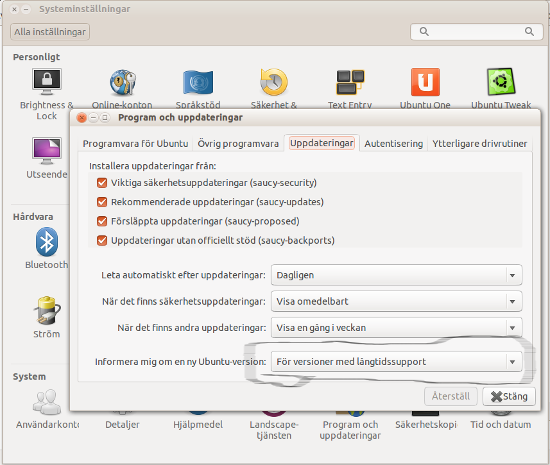Screen dimensions: 550x465
Task: Toggle Viktiga säkerhetsuppdateringar (saucy-security) checkbox
Action: tap(102, 183)
